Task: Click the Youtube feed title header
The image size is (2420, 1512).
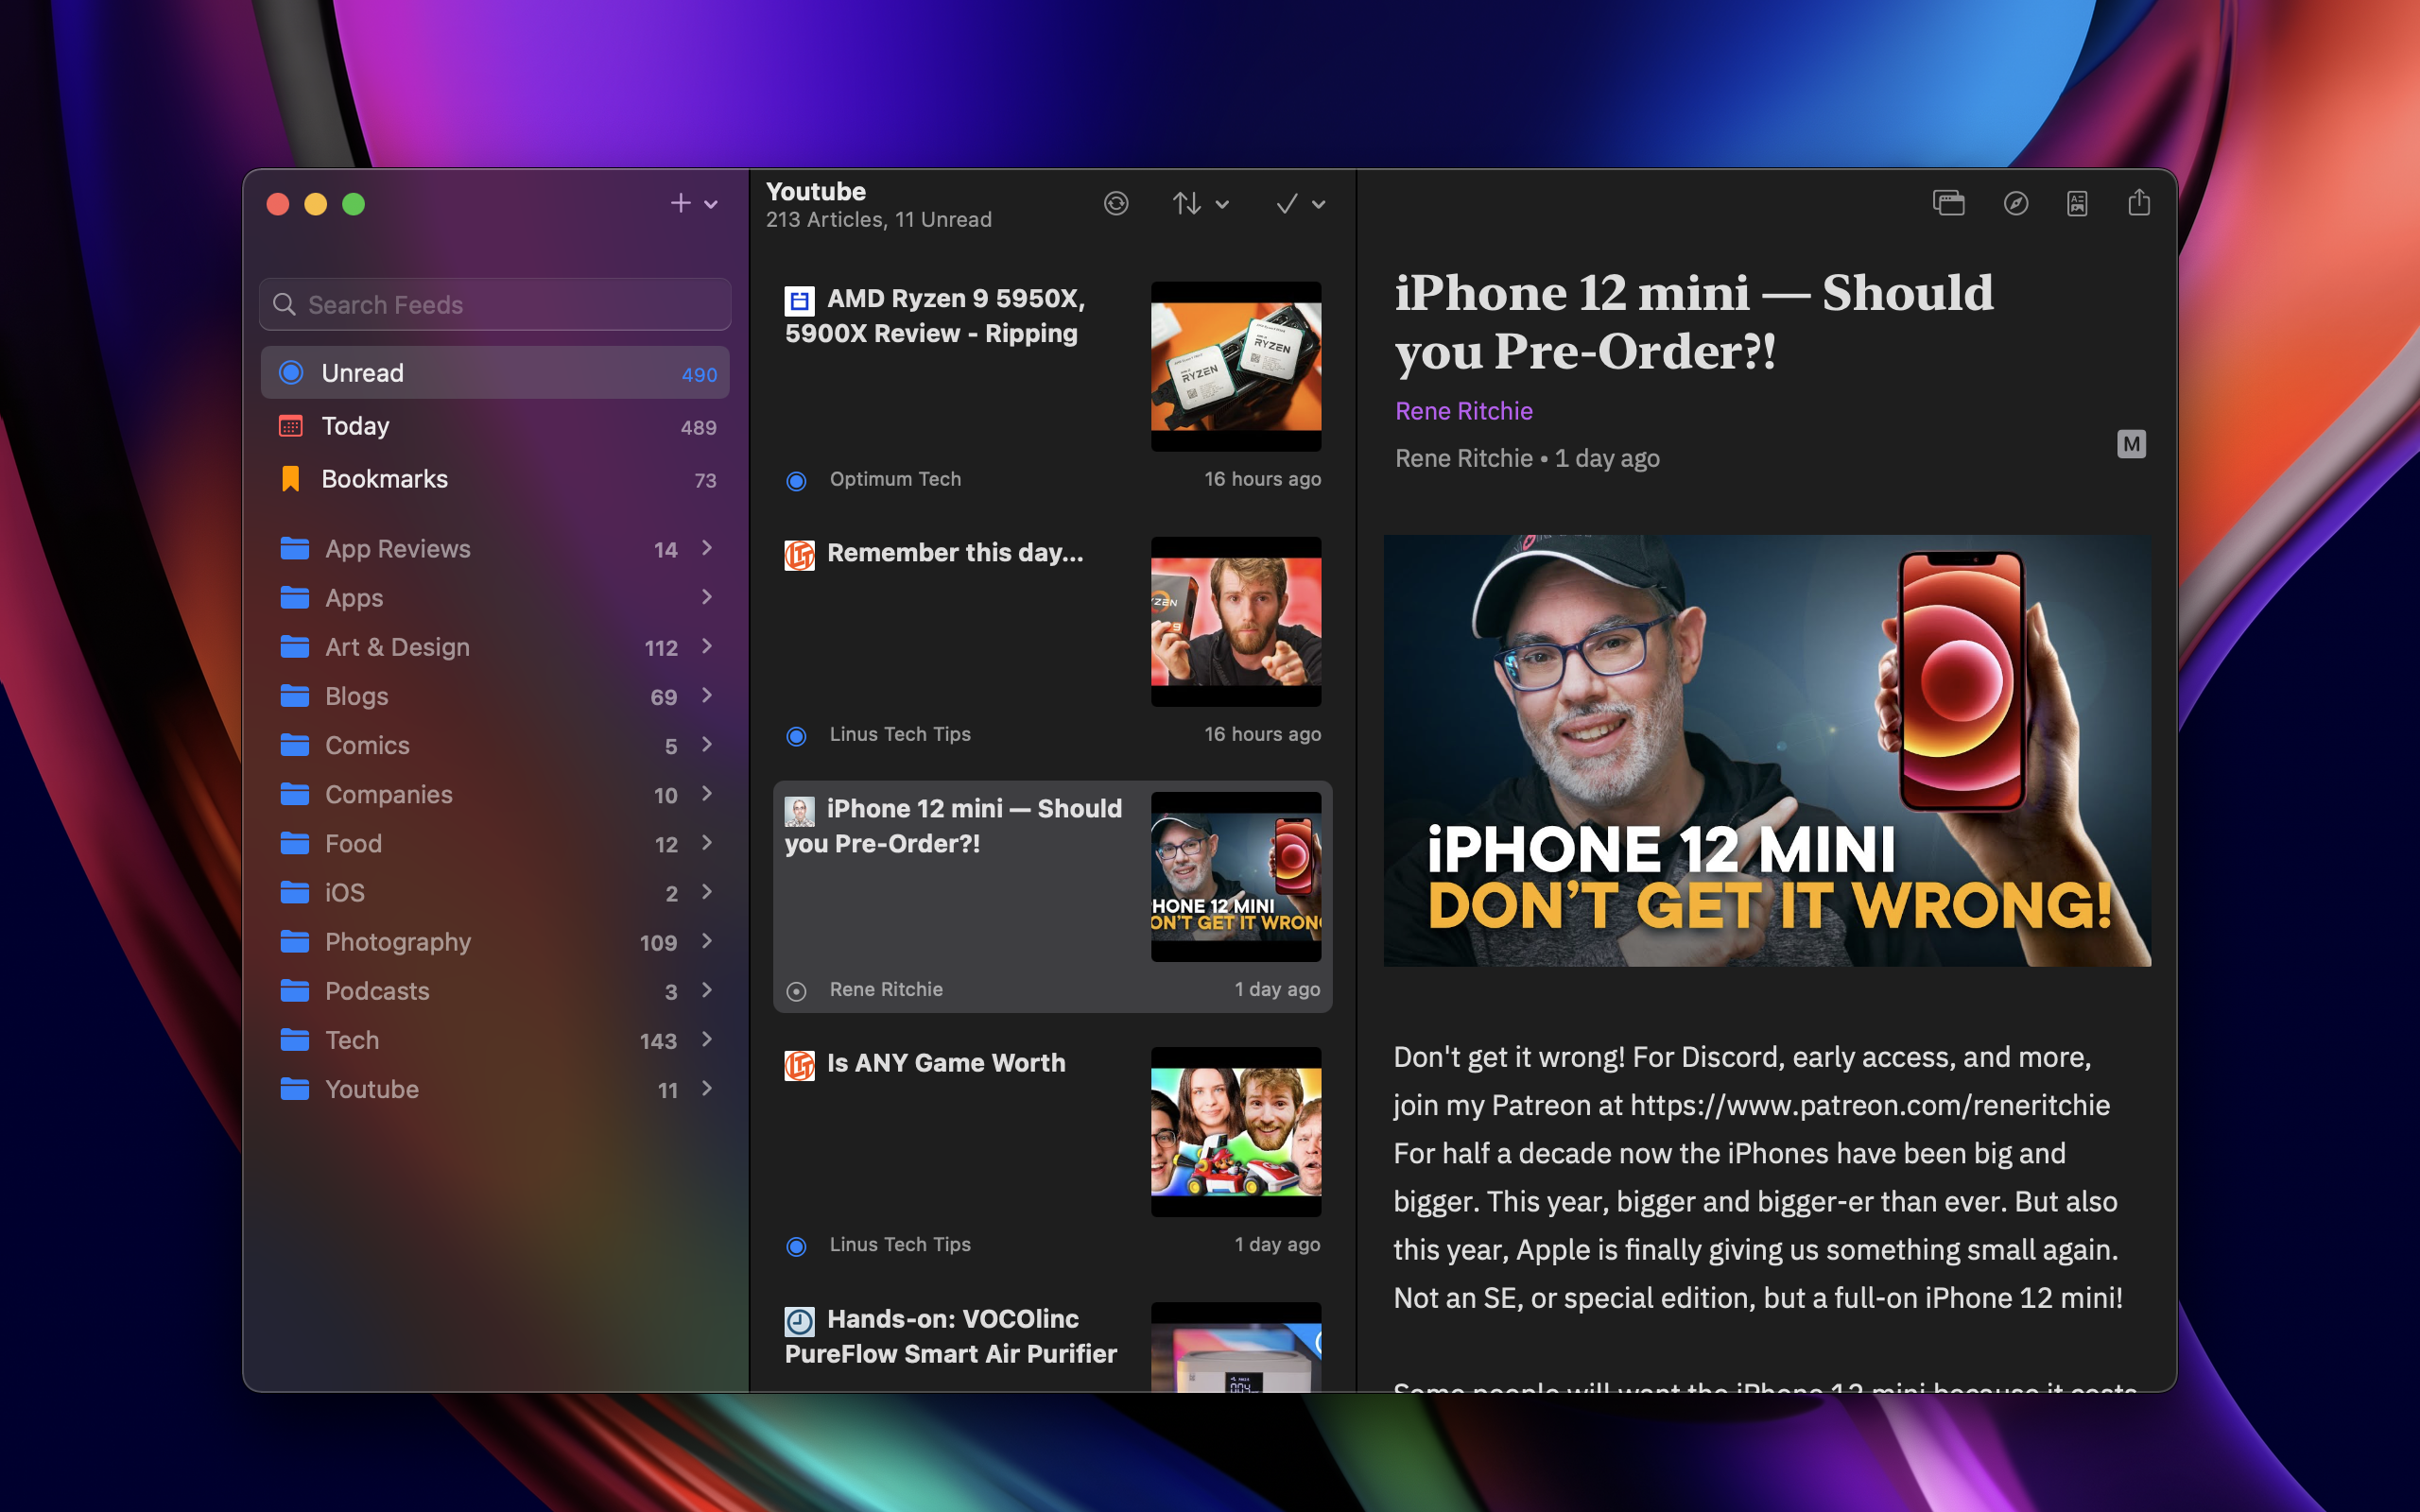Action: point(816,191)
